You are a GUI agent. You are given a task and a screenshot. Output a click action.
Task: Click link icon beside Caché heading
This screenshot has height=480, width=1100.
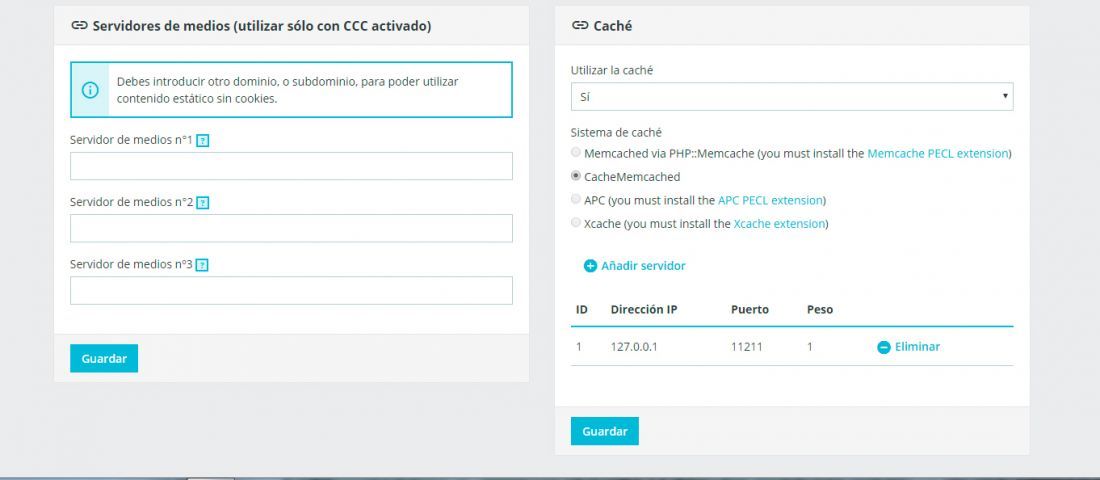tap(579, 26)
